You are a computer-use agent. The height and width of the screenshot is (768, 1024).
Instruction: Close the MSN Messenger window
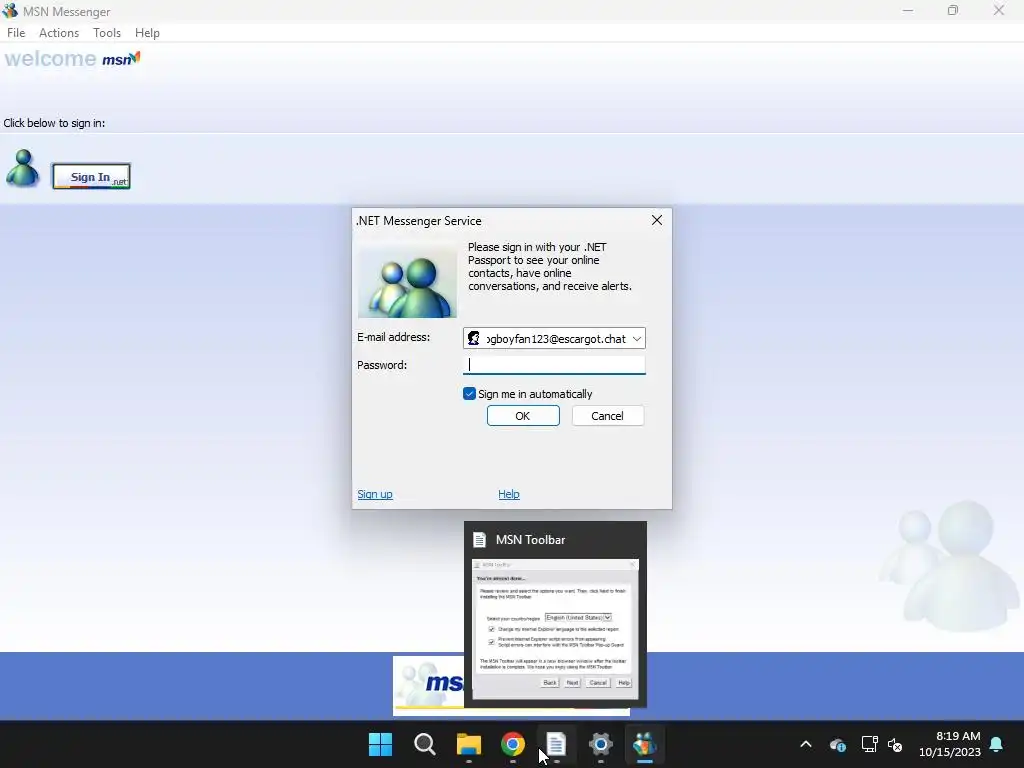pyautogui.click(x=999, y=10)
